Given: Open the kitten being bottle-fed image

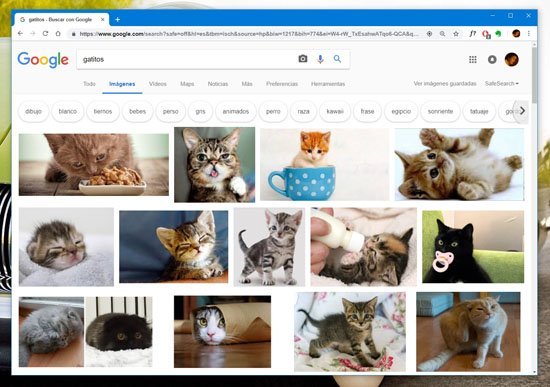Looking at the screenshot, I should point(364,247).
